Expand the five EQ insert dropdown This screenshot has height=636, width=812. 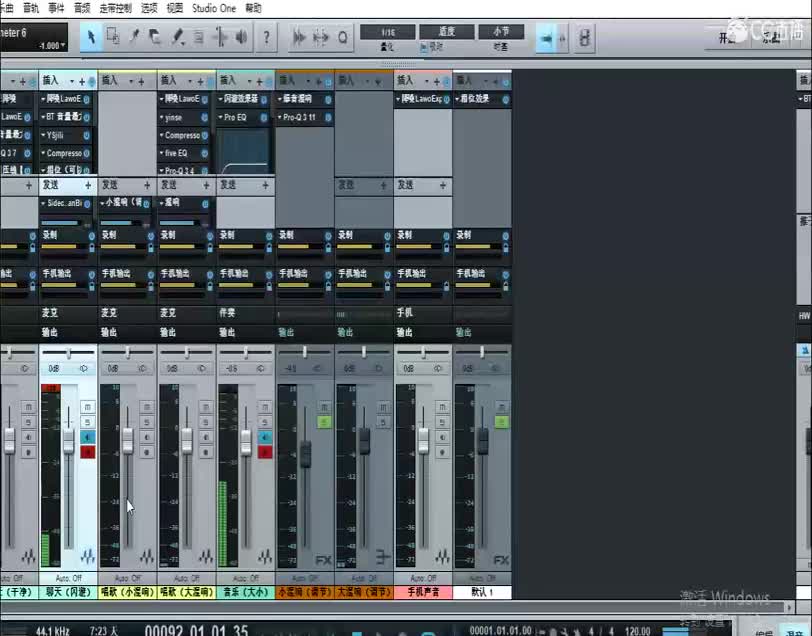coord(162,153)
